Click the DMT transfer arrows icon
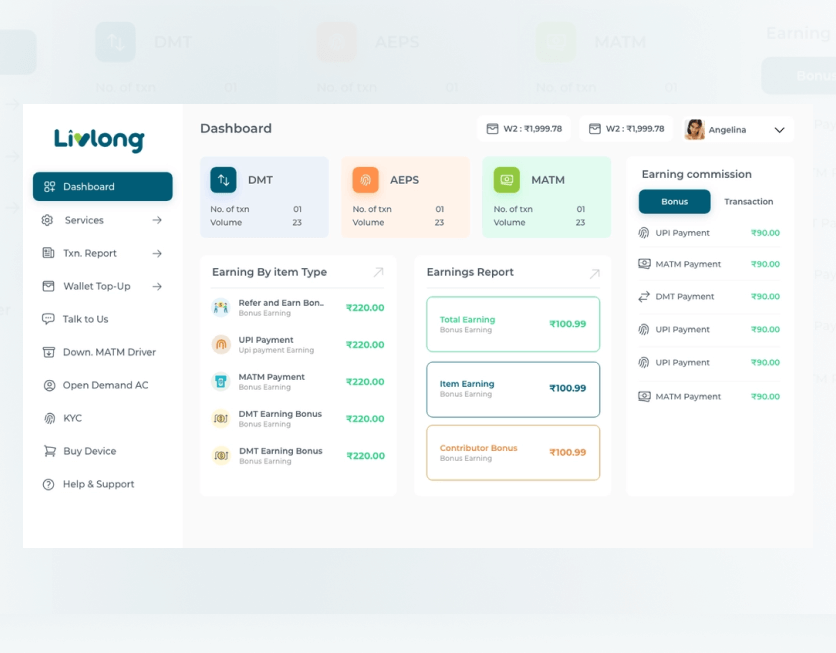Image resolution: width=836 pixels, height=653 pixels. click(223, 180)
